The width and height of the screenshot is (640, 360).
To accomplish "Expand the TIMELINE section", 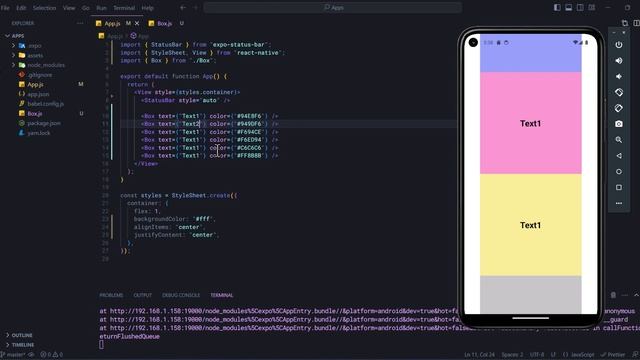I will [x=20, y=345].
